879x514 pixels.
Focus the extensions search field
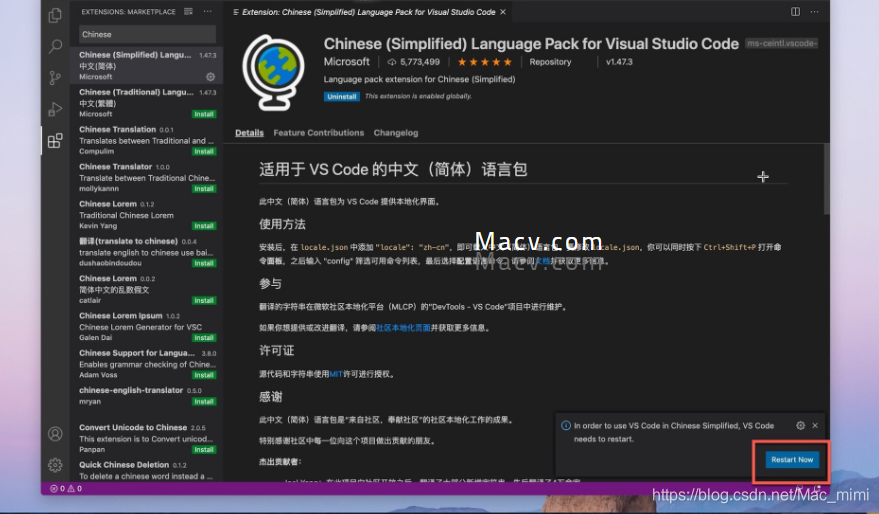point(147,34)
